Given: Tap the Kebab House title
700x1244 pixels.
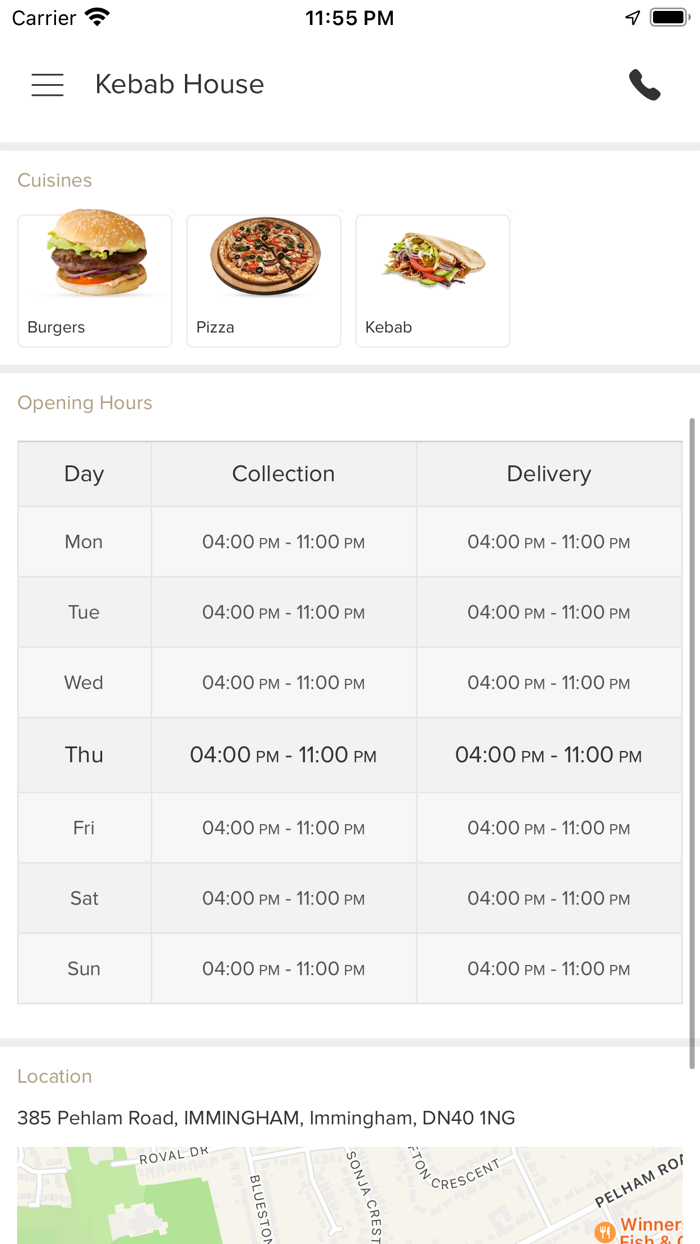Looking at the screenshot, I should coord(179,85).
